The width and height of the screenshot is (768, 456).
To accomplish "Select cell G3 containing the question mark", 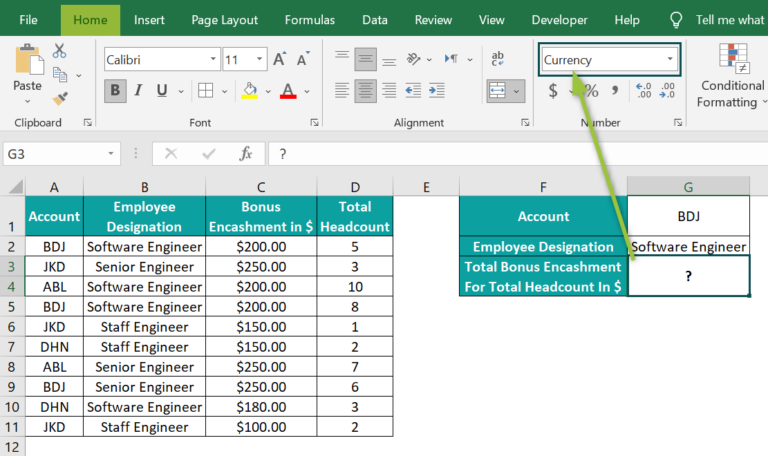I will tap(688, 276).
